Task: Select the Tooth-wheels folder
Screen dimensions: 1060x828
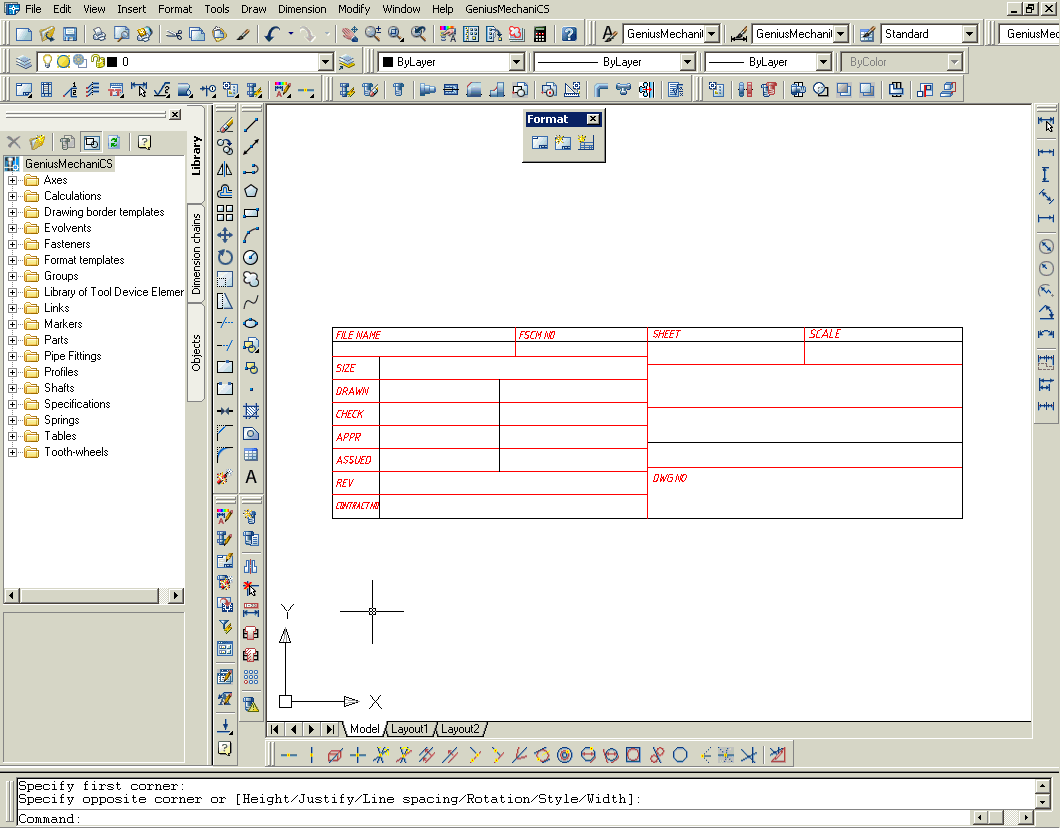Action: [76, 452]
